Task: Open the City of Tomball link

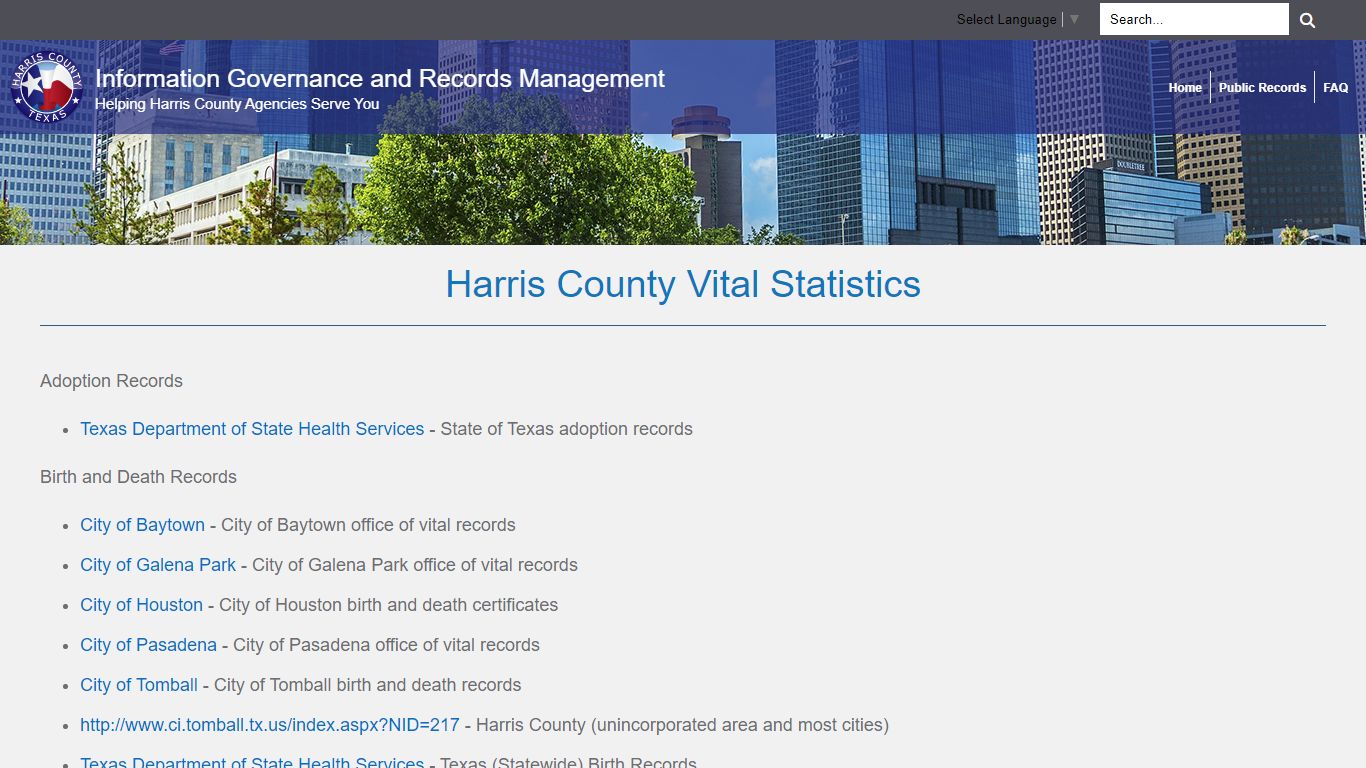Action: [139, 685]
